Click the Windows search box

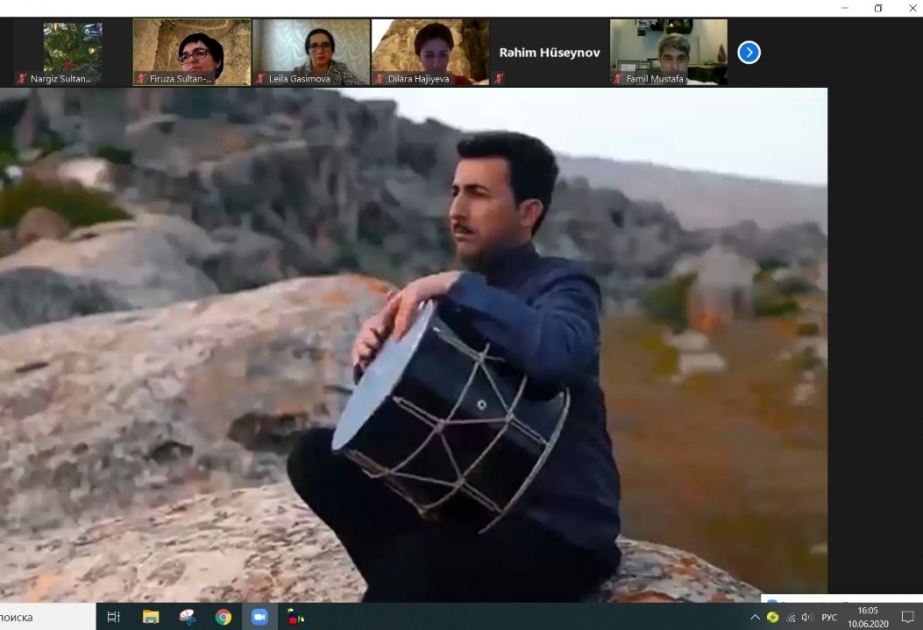point(47,616)
